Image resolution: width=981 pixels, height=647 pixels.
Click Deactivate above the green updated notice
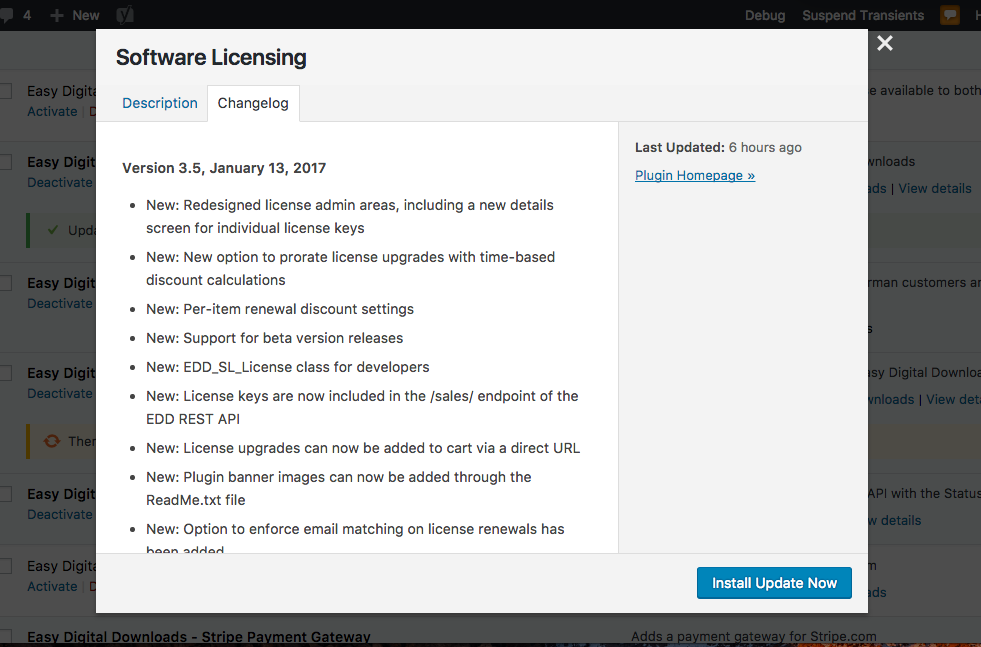click(x=59, y=182)
